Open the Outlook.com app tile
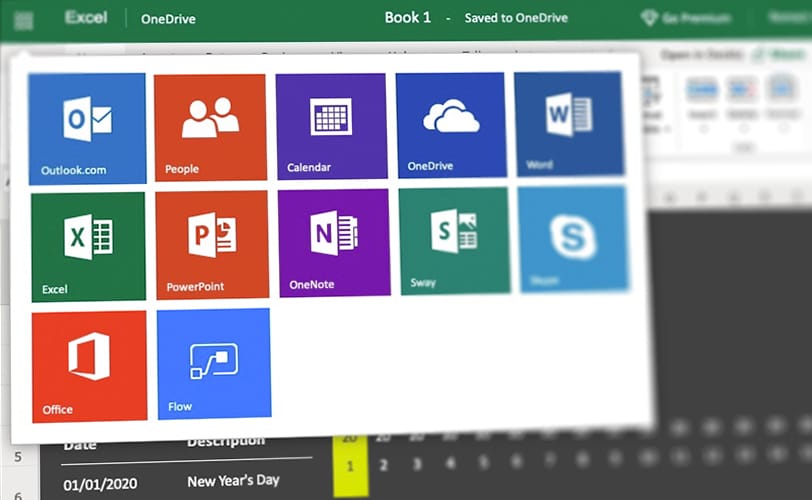This screenshot has height=500, width=812. 87,129
